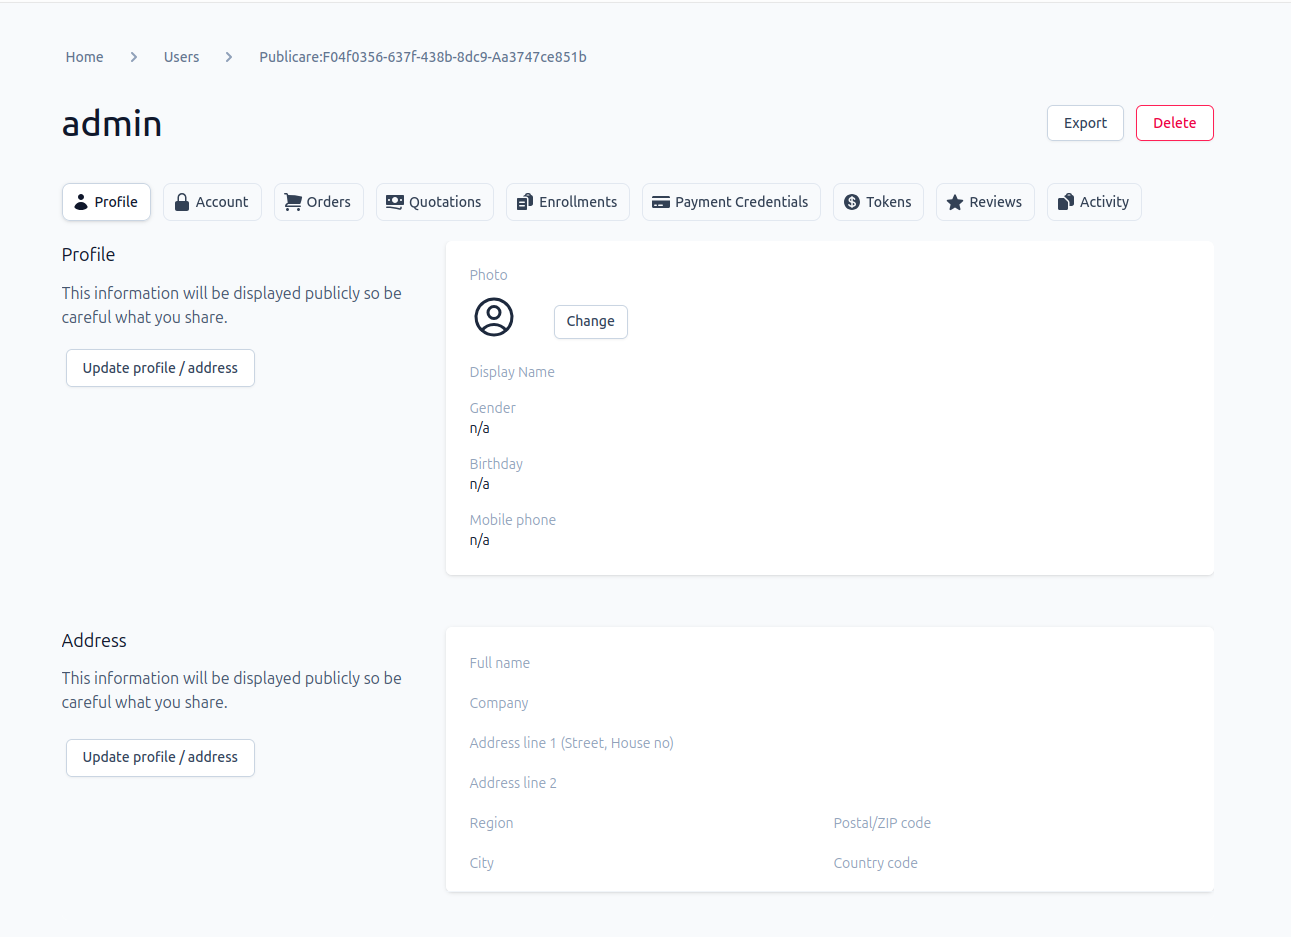
Task: Show the Activity tab
Action: [1094, 202]
